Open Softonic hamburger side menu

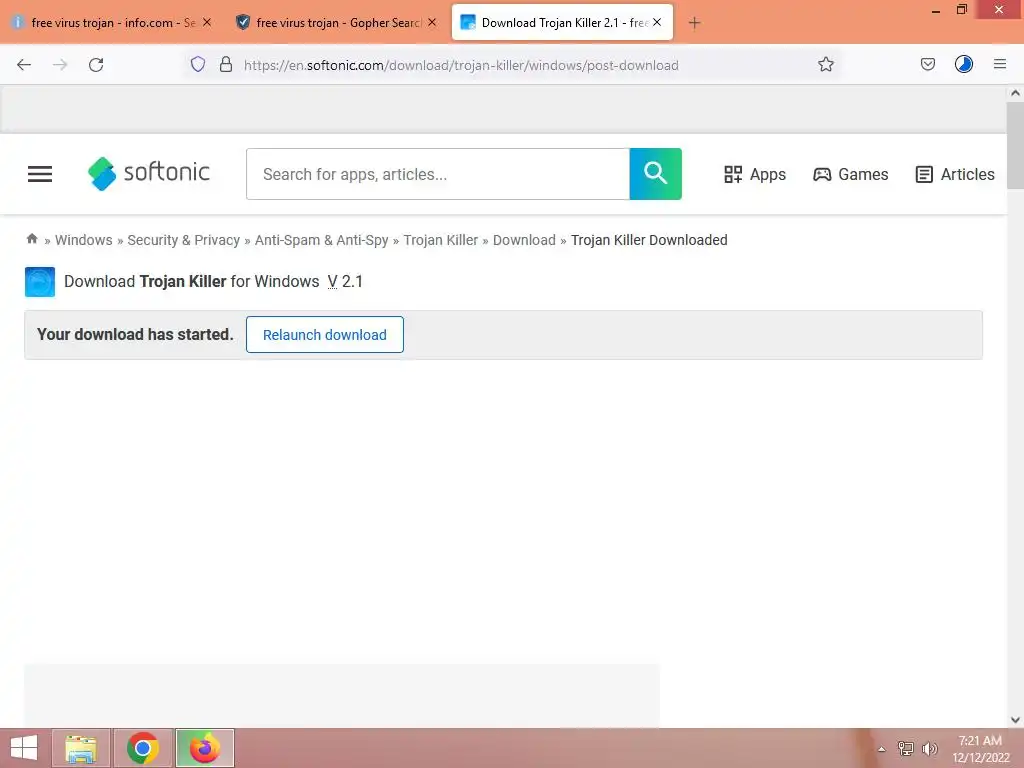(40, 174)
